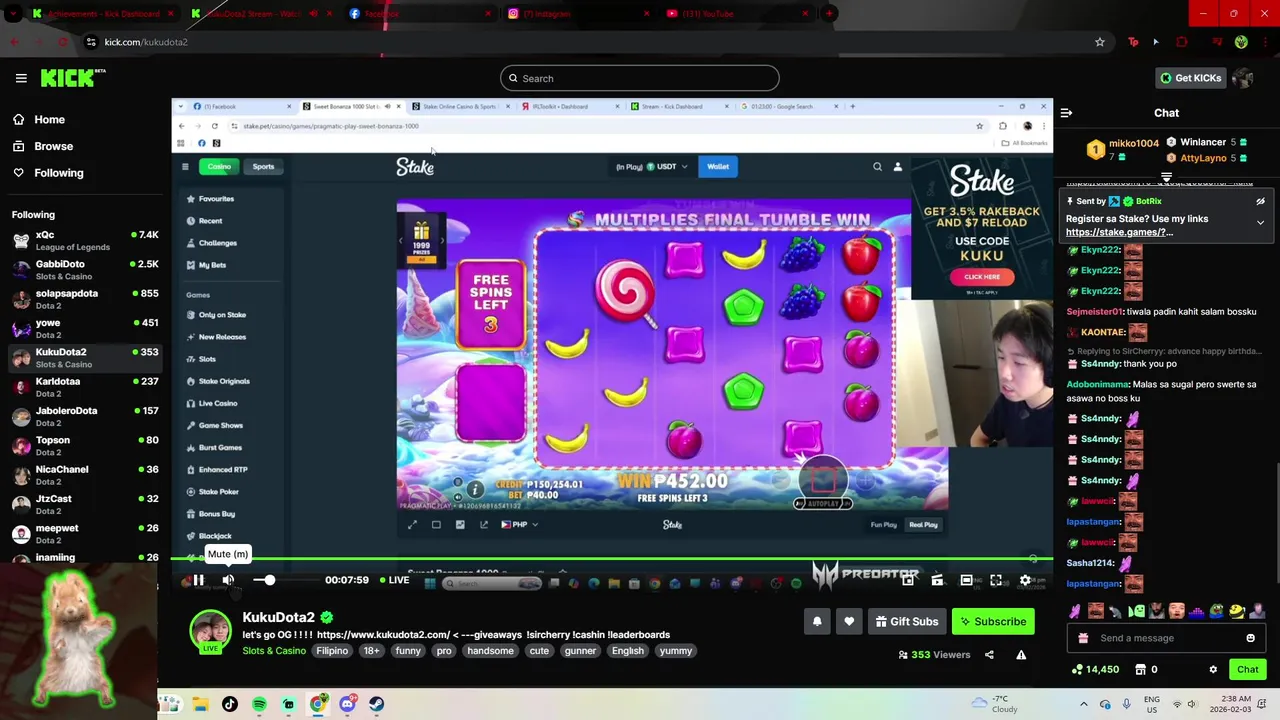Open GabbiDoto channel in Following list
Image resolution: width=1280 pixels, height=720 pixels.
click(85, 270)
